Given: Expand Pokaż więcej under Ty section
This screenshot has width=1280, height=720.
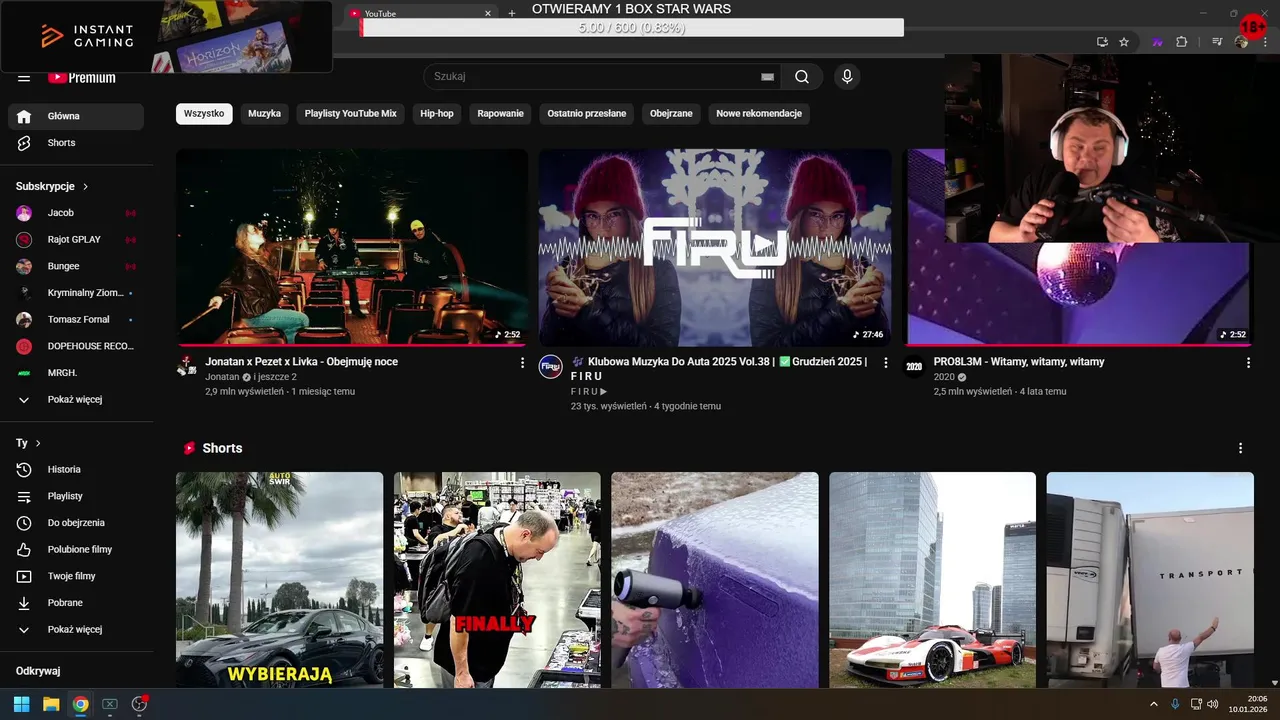Looking at the screenshot, I should (x=76, y=630).
